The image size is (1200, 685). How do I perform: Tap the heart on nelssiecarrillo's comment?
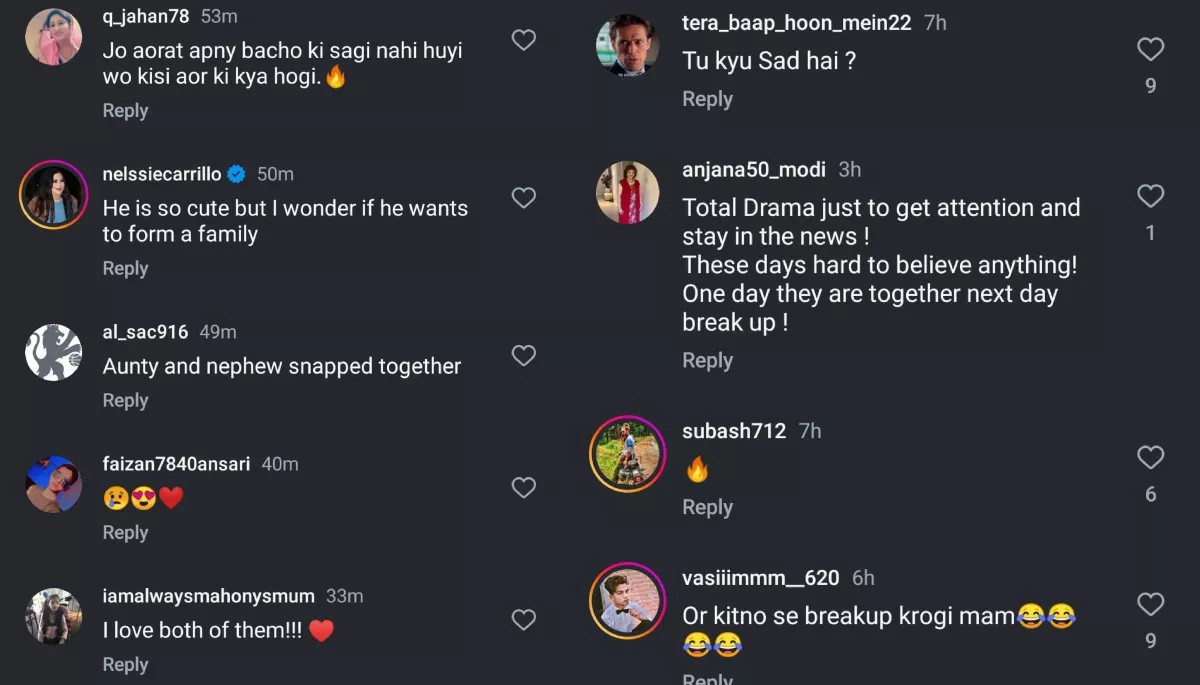coord(523,198)
